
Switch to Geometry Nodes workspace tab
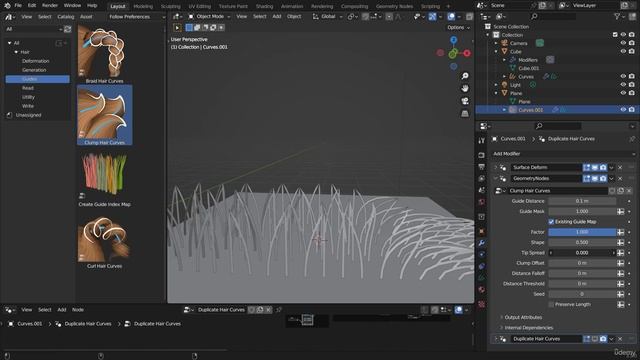click(x=394, y=7)
